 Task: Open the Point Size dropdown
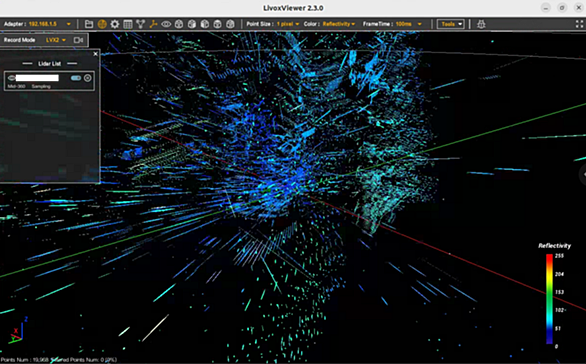point(288,24)
